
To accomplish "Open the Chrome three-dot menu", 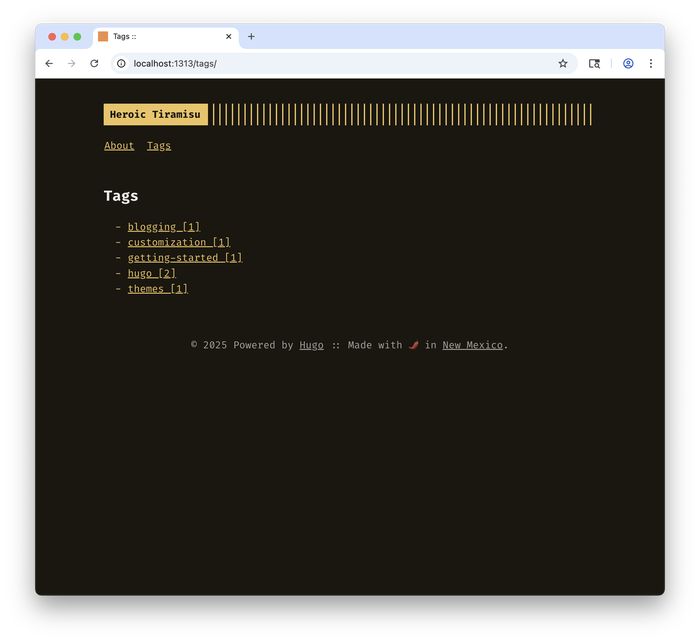I will pyautogui.click(x=651, y=63).
